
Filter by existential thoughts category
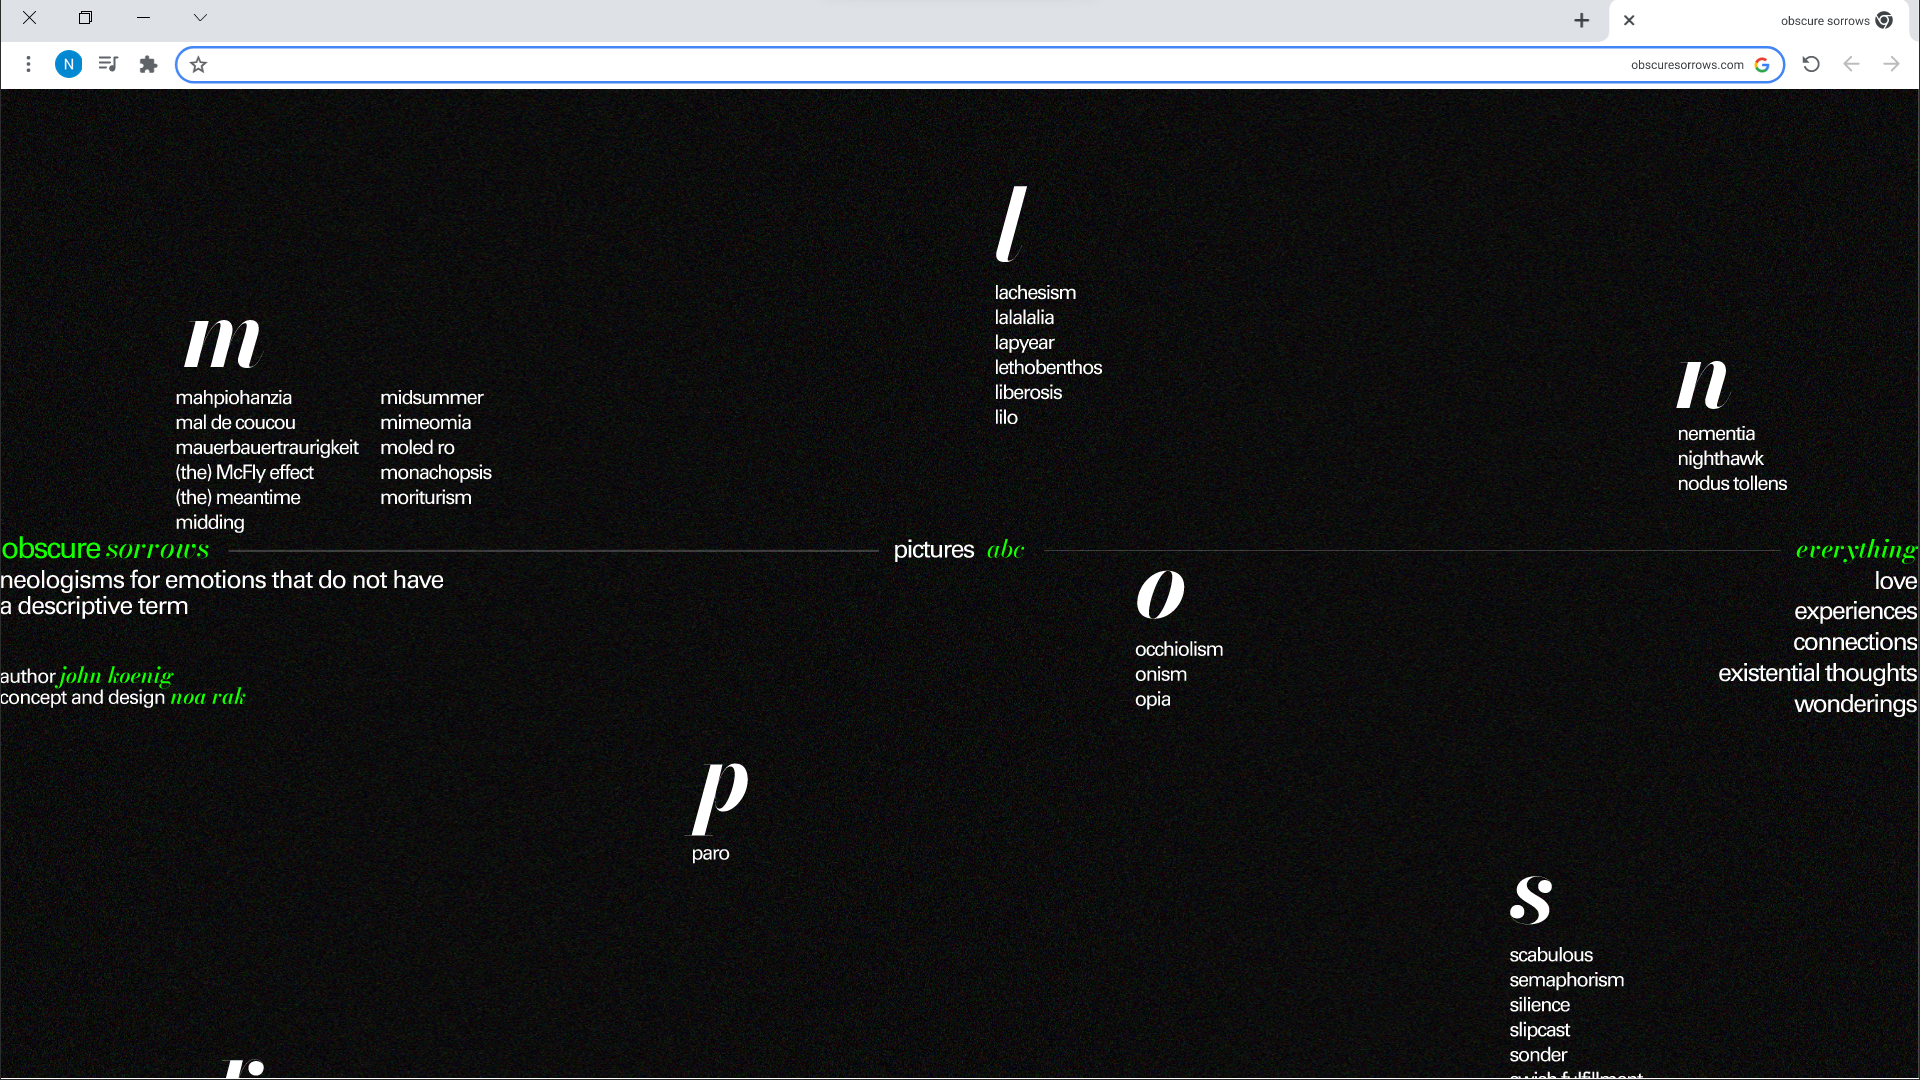tap(1817, 673)
